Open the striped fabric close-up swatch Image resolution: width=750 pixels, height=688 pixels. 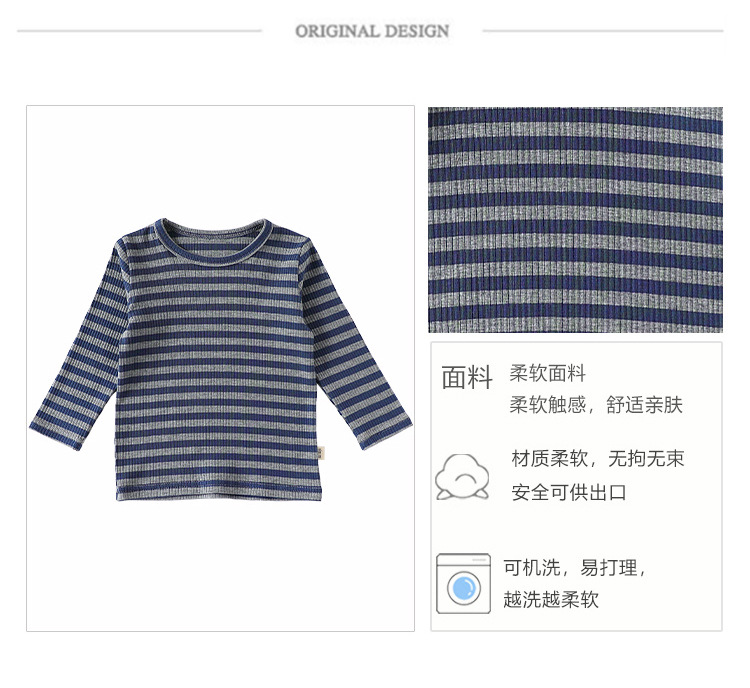coord(575,220)
